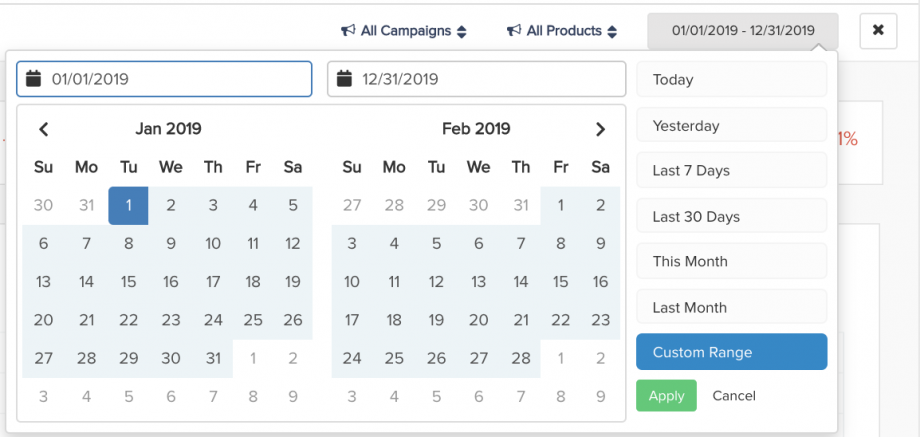Select the Today preset range

731,80
